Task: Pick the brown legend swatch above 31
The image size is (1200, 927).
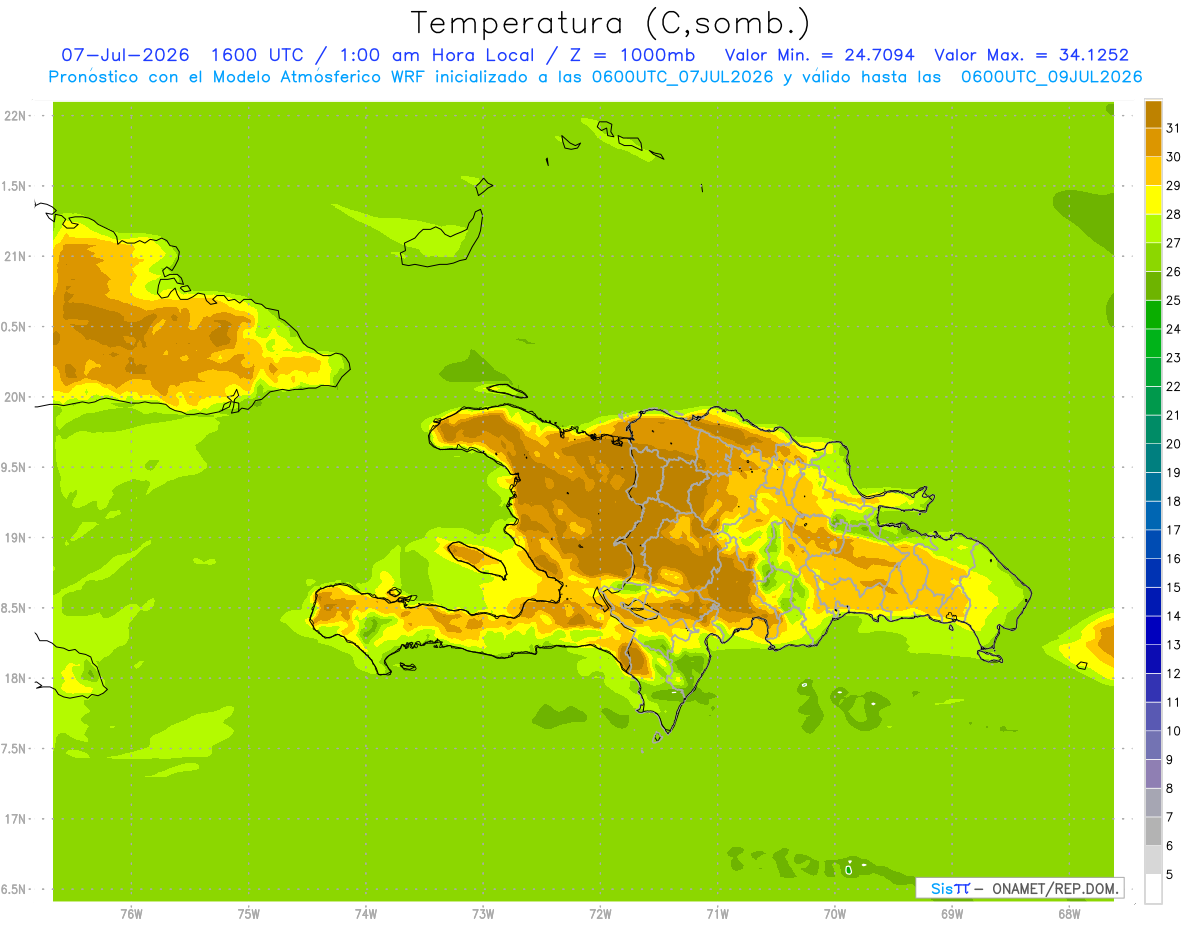Action: coord(1153,114)
